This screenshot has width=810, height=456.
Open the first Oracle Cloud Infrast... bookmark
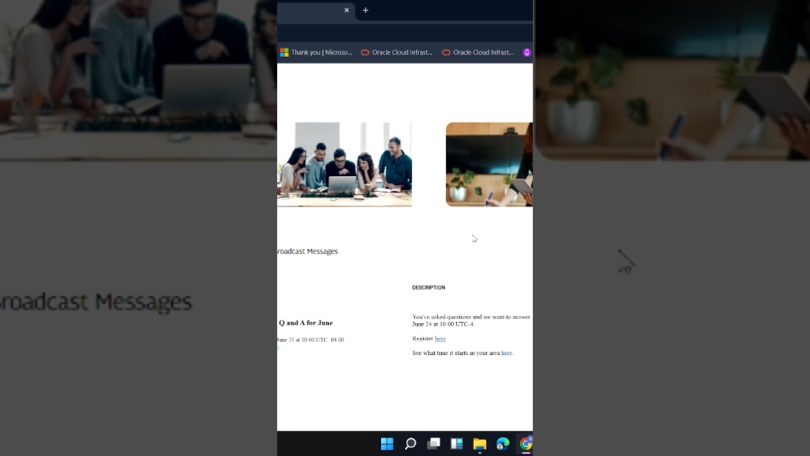pos(396,52)
